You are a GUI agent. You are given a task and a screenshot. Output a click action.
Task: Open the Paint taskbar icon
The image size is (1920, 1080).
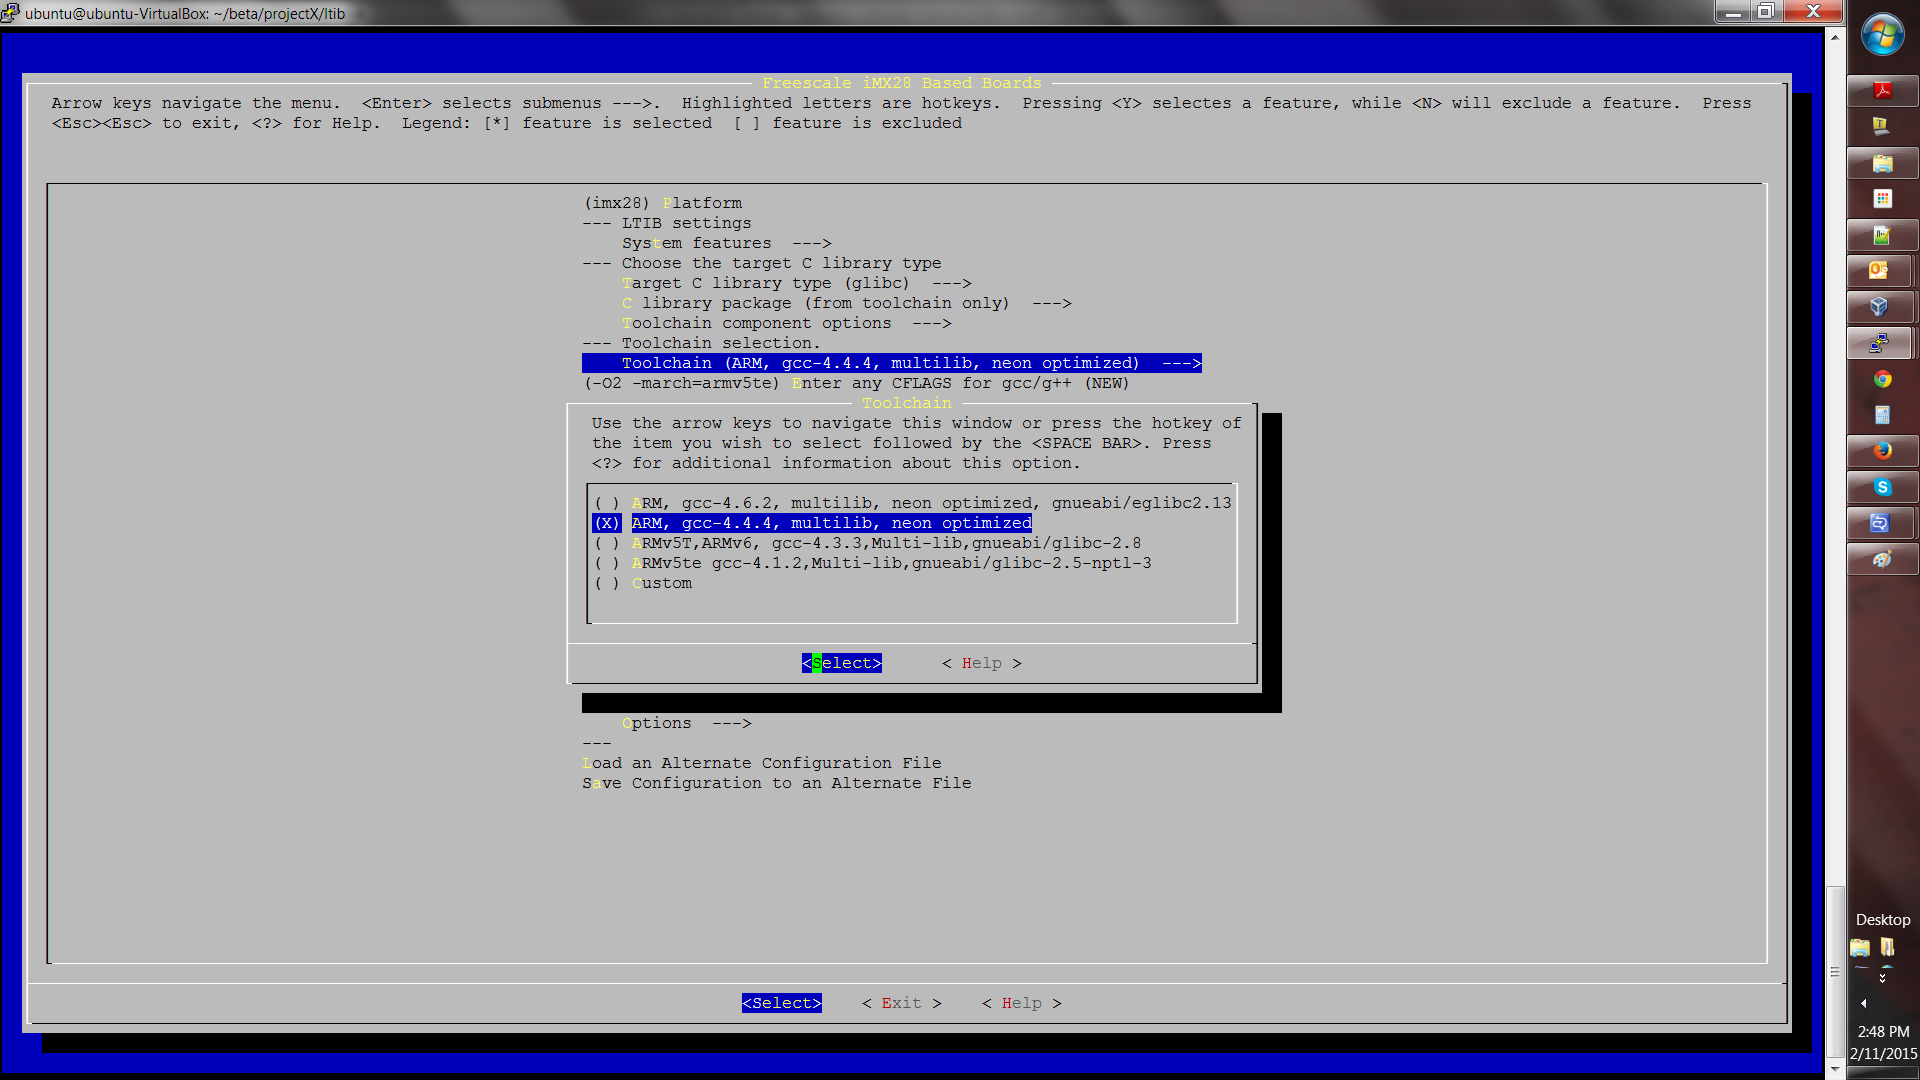pos(1882,559)
